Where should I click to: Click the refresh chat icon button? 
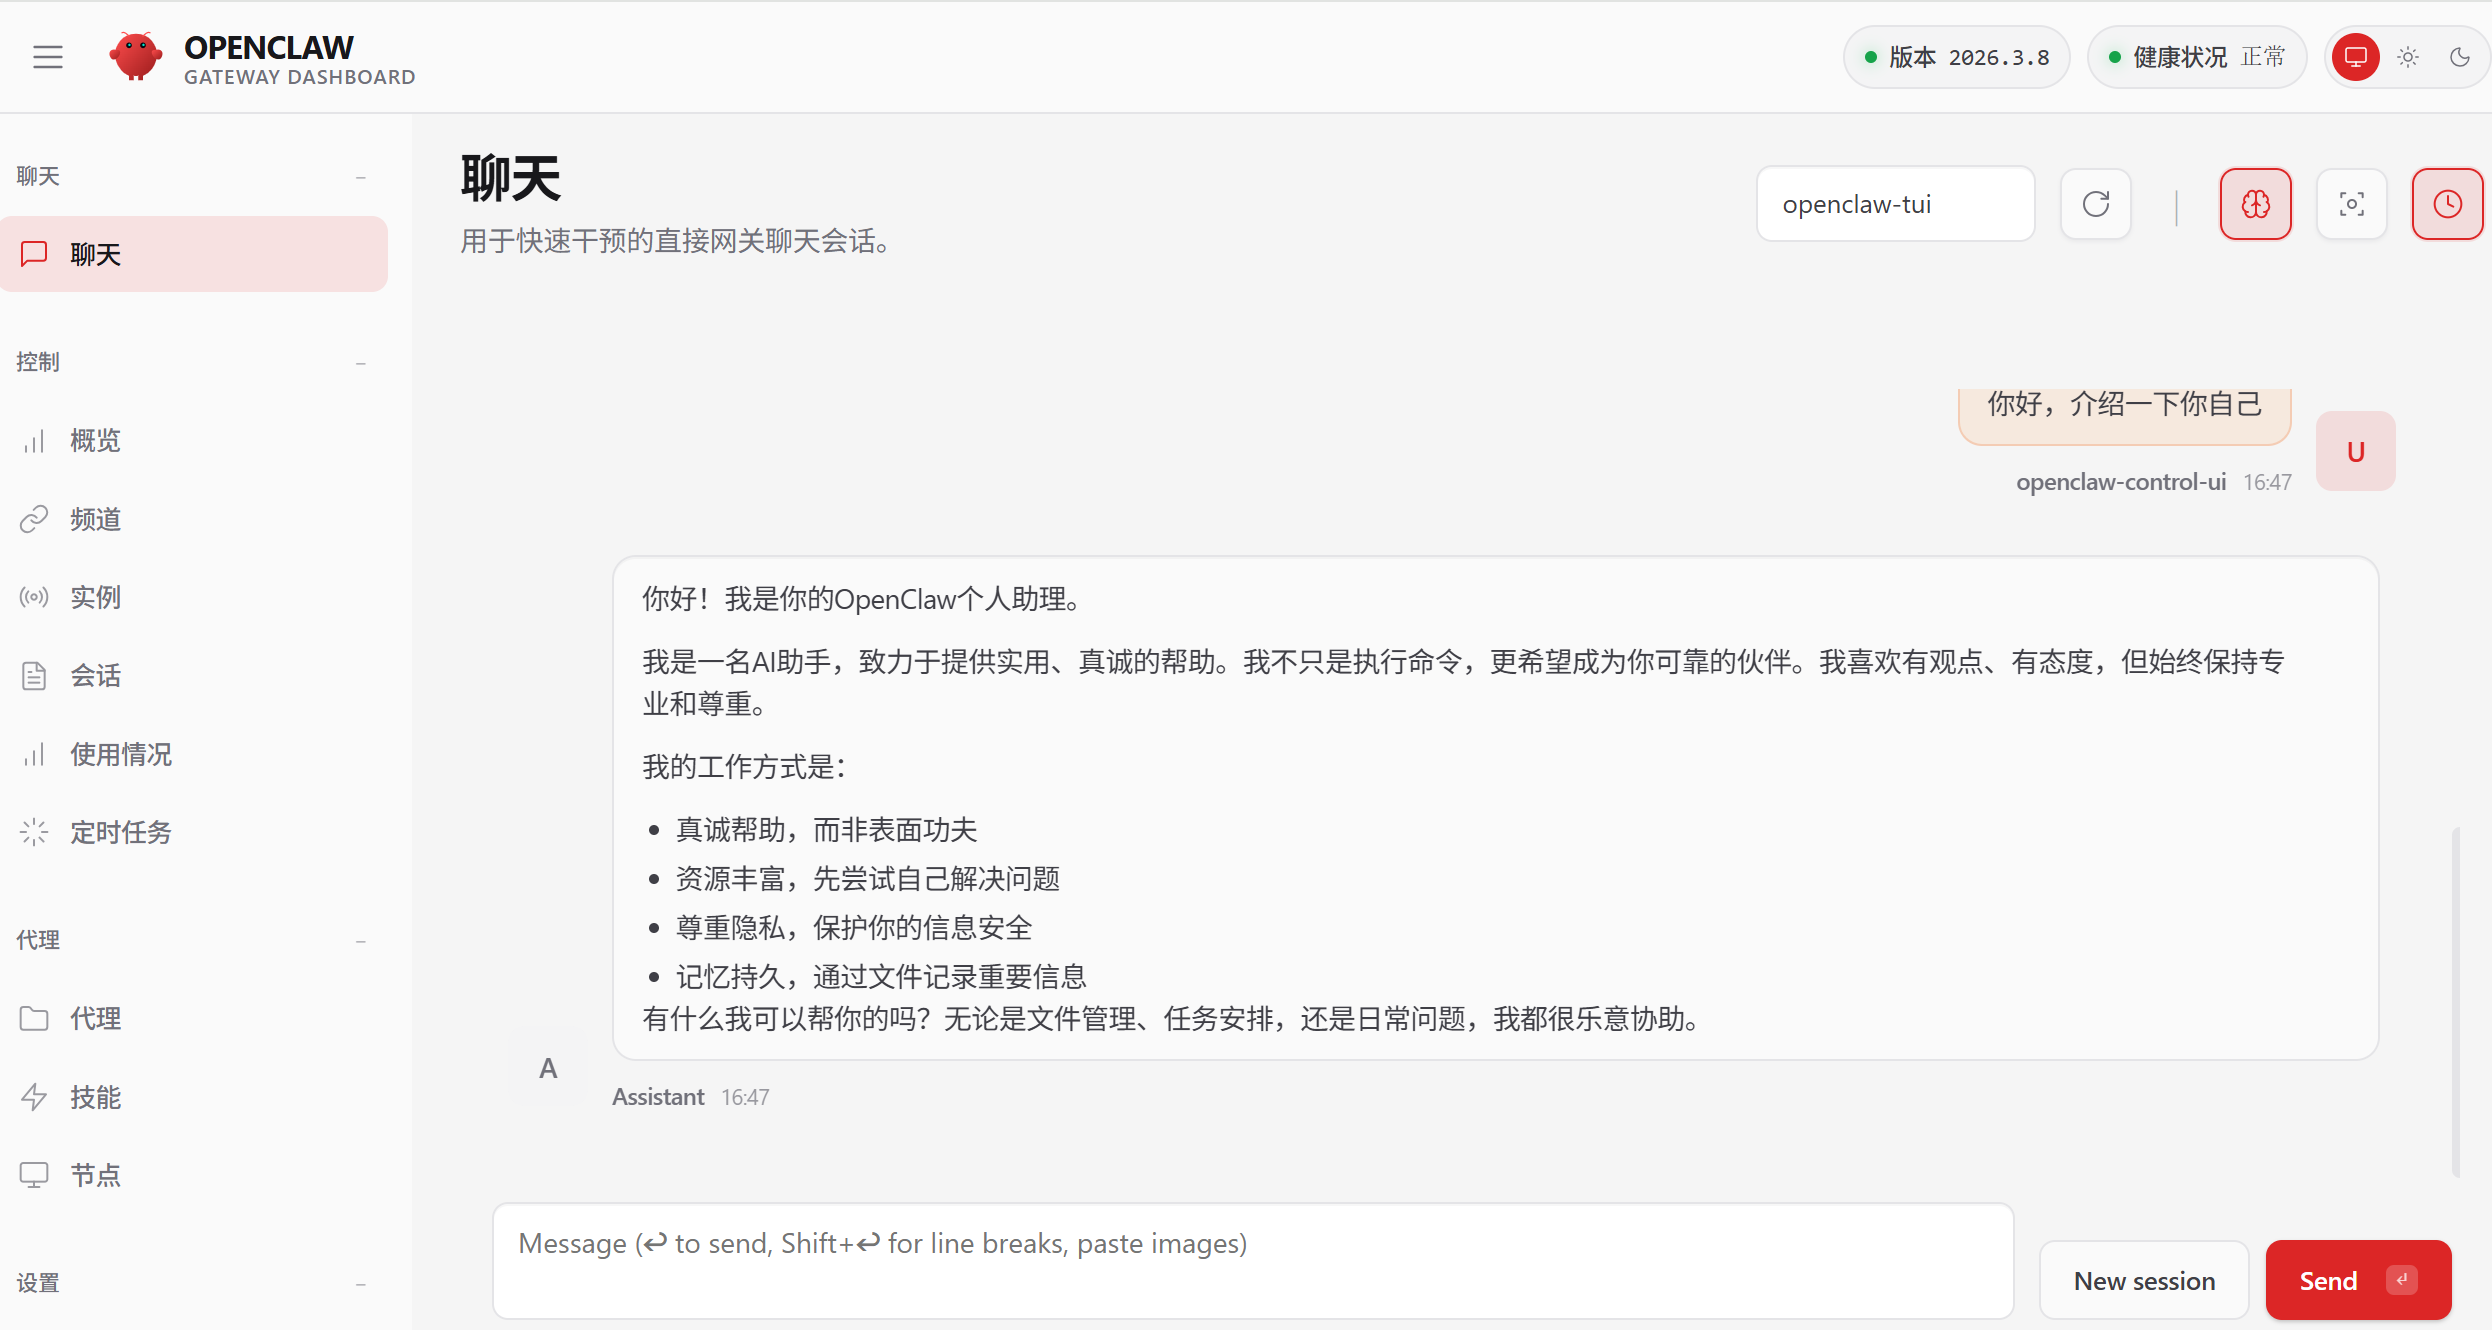2095,204
